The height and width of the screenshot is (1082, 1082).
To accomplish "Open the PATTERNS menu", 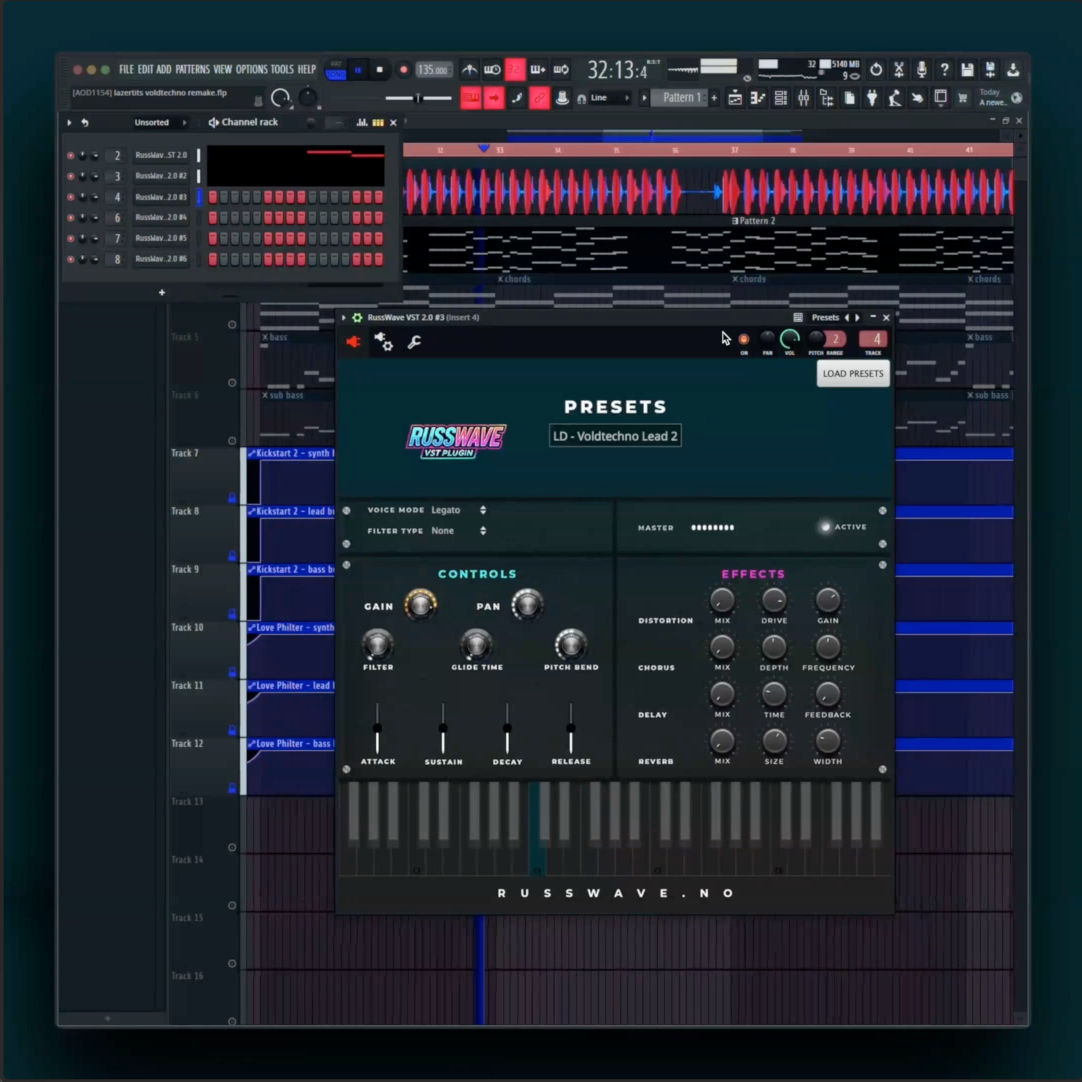I will coord(194,70).
